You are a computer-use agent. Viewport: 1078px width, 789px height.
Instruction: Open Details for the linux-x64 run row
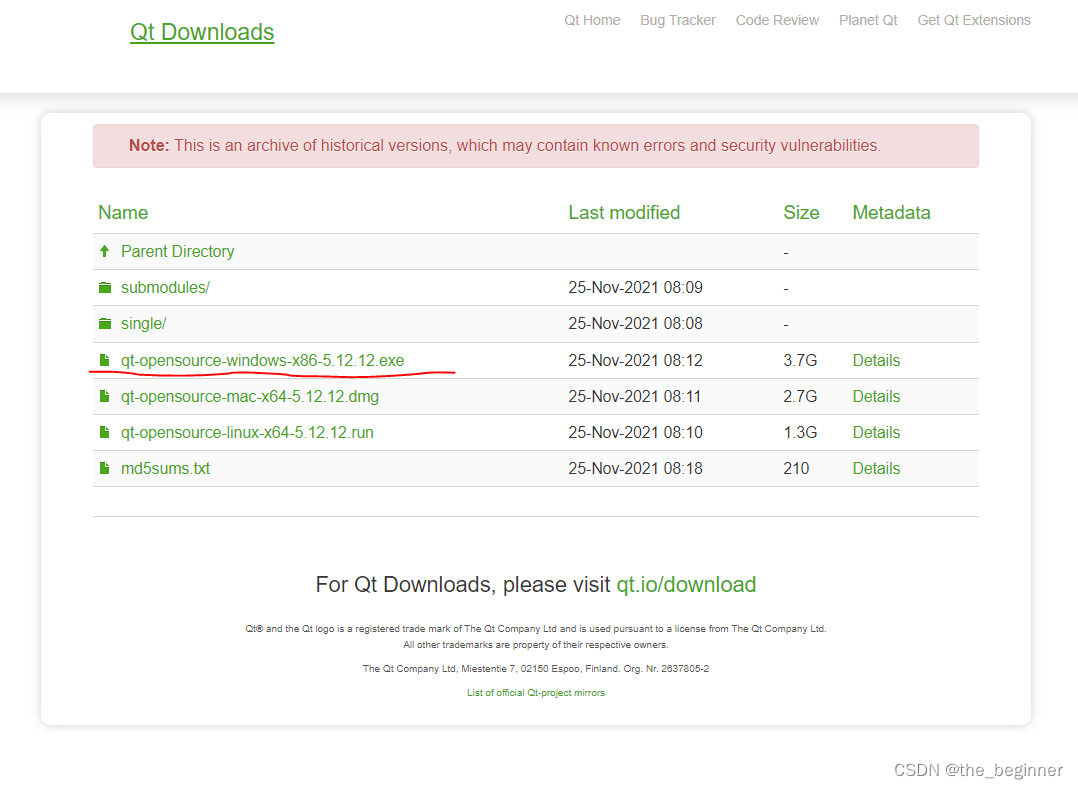[876, 433]
